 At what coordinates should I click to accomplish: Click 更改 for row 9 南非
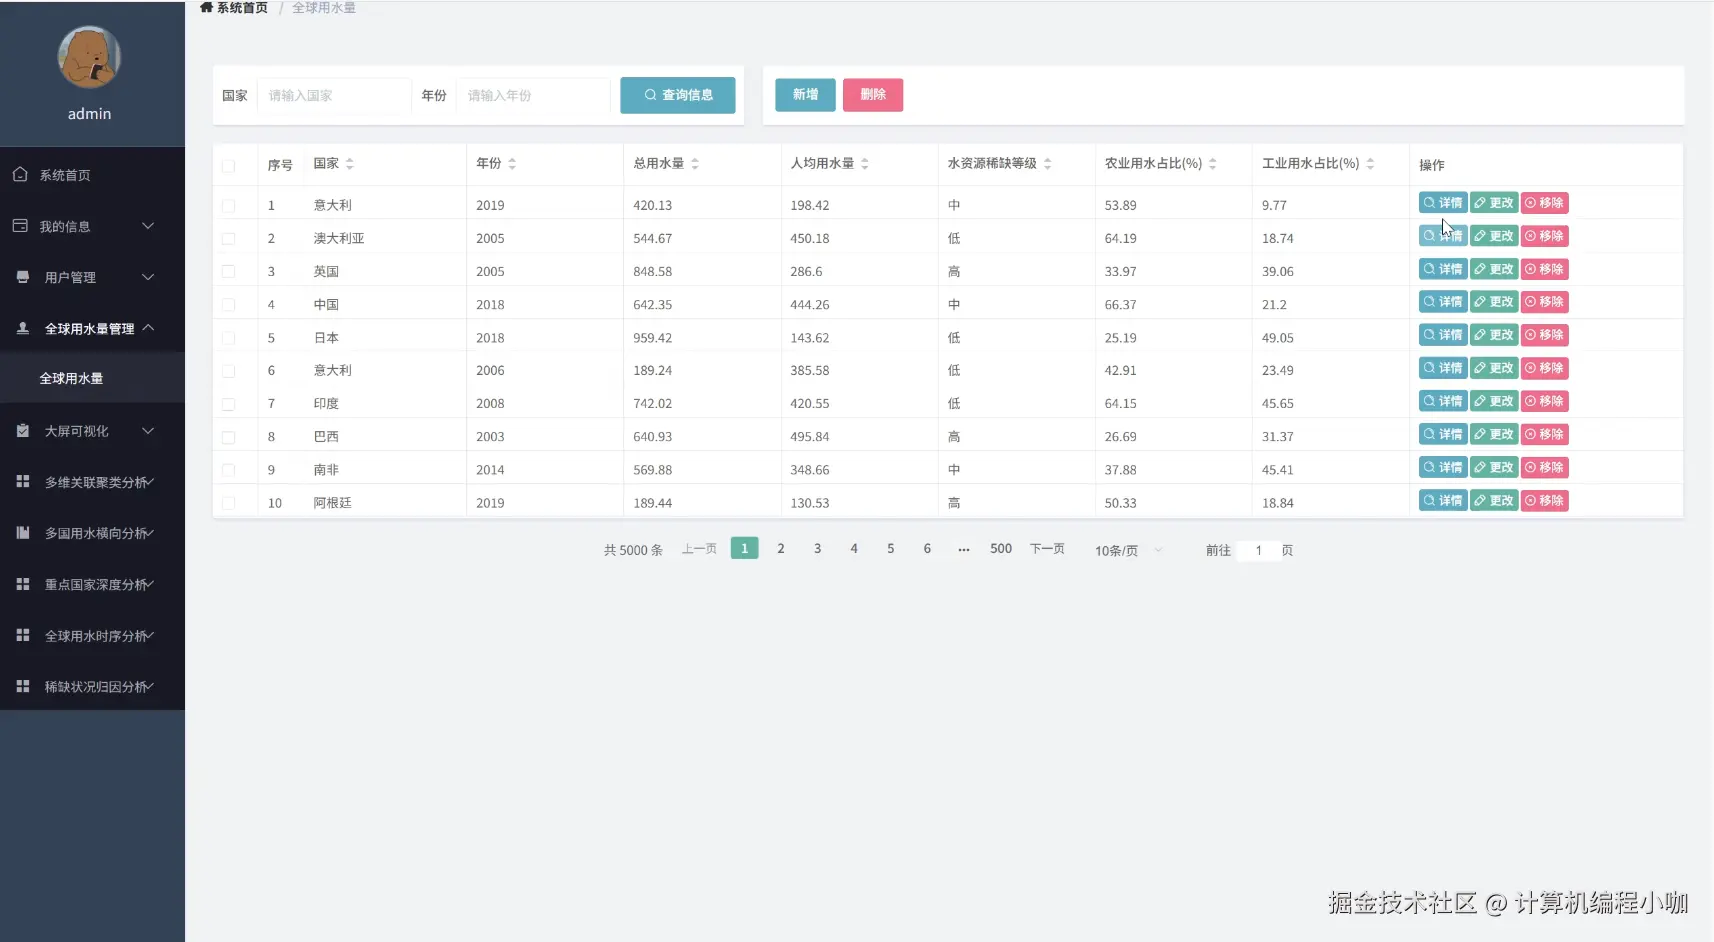tap(1494, 467)
